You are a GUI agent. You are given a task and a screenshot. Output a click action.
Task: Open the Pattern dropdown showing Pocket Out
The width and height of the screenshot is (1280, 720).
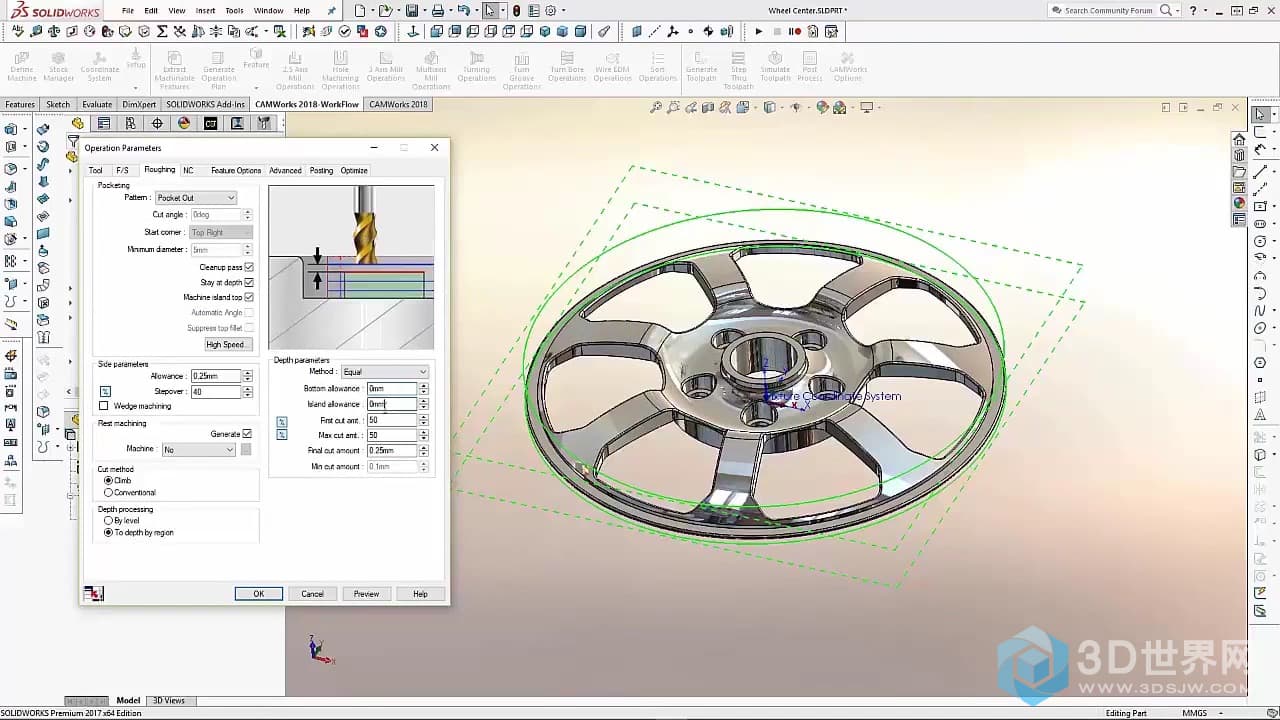pyautogui.click(x=196, y=198)
